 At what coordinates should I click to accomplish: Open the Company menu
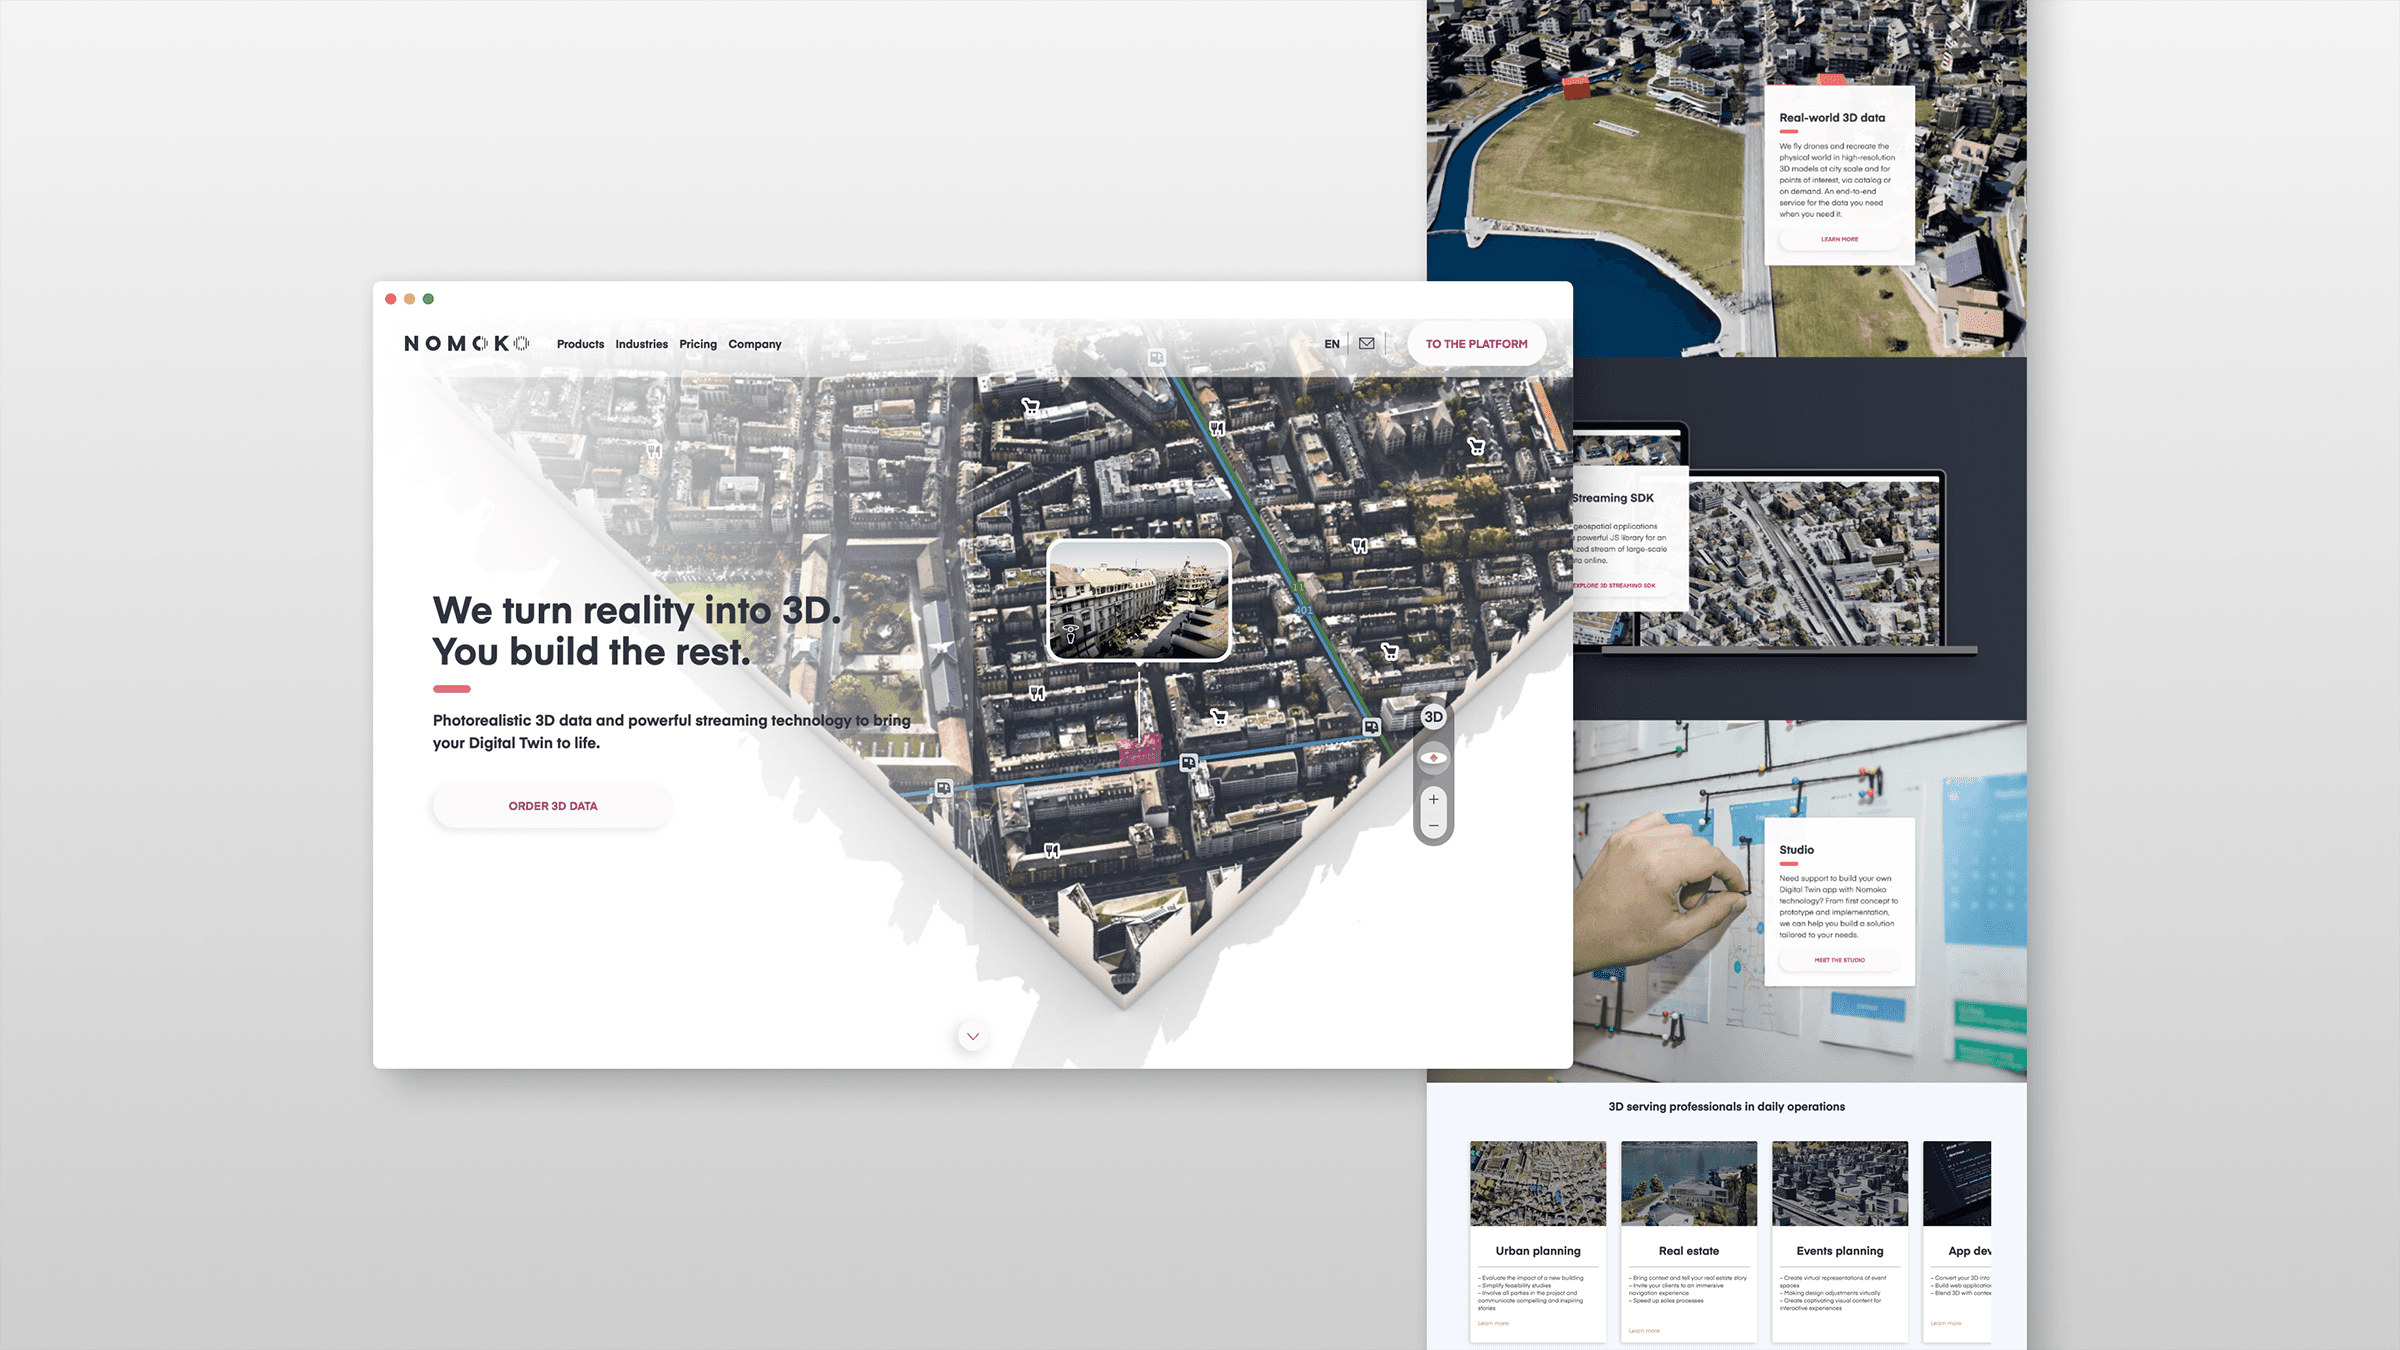[754, 344]
